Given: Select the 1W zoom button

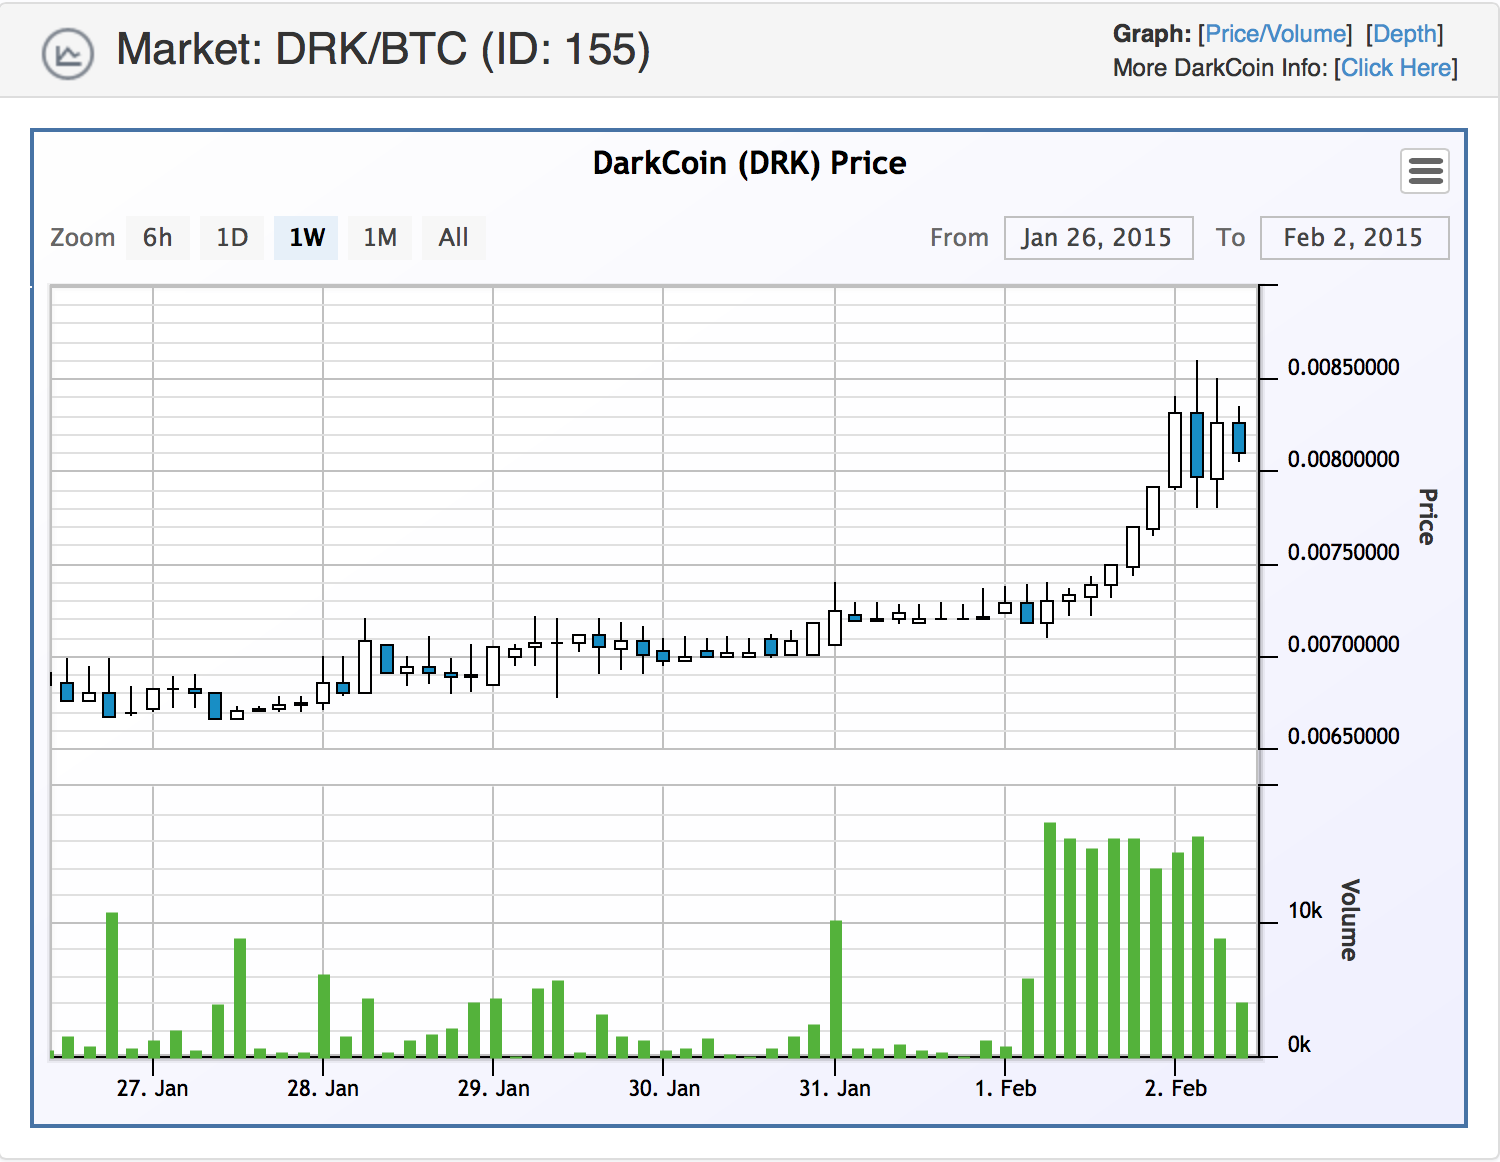Looking at the screenshot, I should (x=307, y=238).
